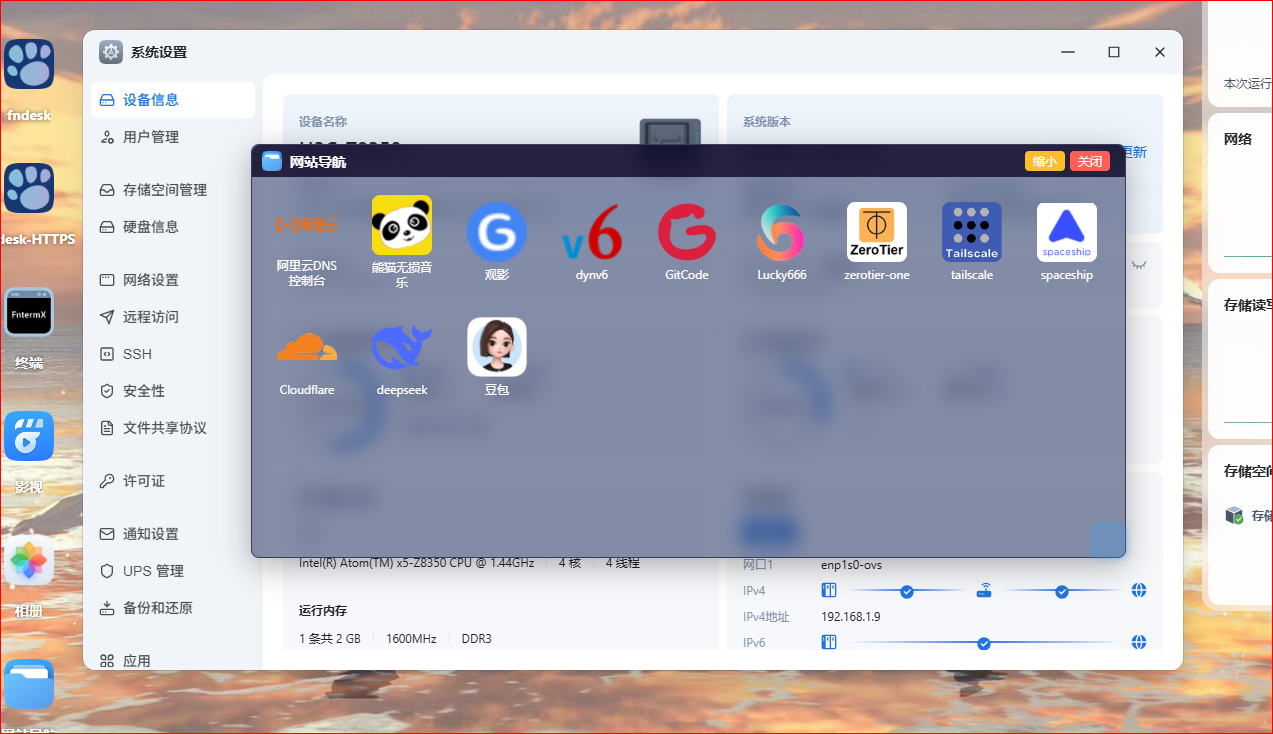
Task: Select 网络设置 in settings sidebar
Action: coord(173,280)
